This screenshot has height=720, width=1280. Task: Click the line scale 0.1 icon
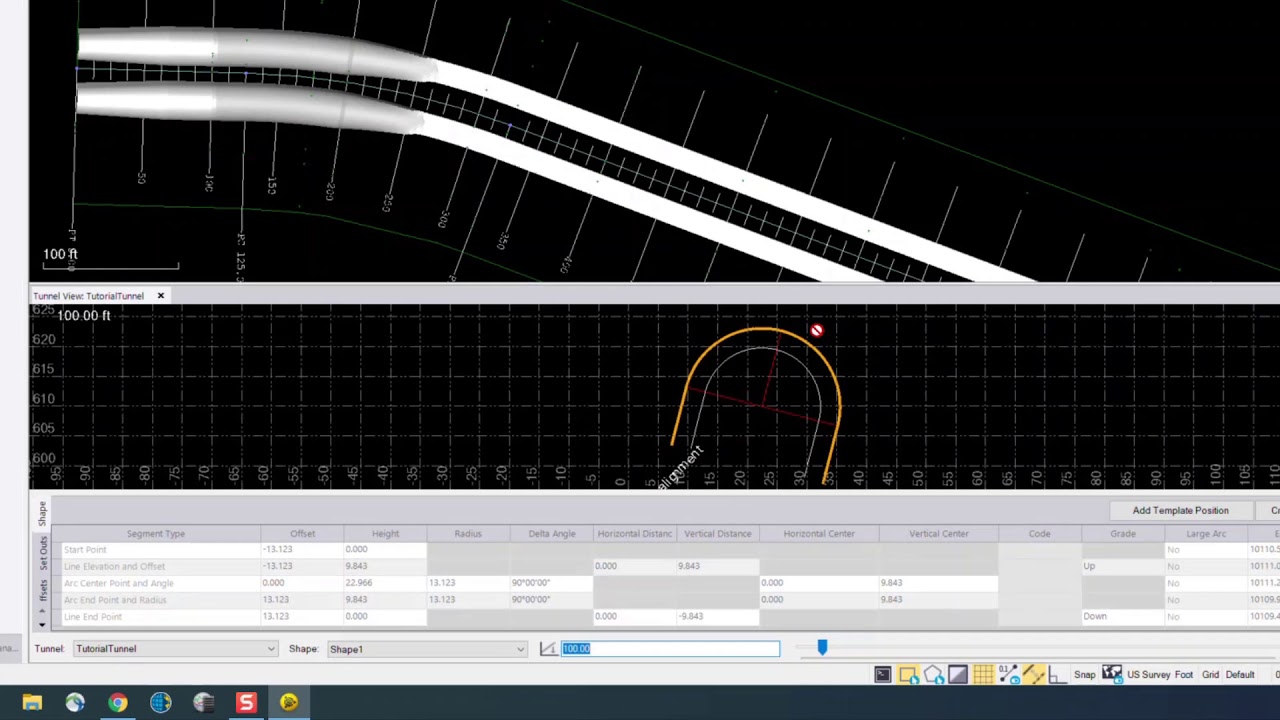point(1008,675)
